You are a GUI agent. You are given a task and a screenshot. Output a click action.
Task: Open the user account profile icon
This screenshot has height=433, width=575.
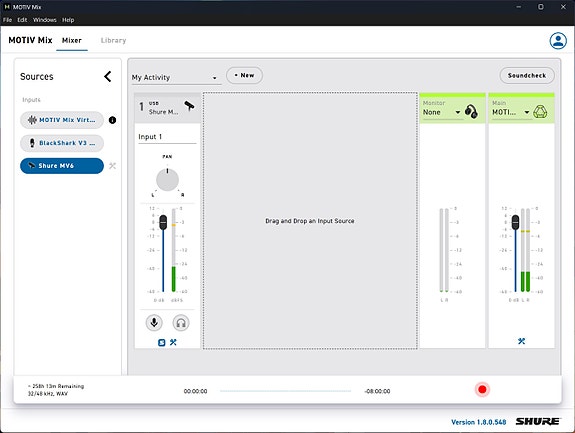click(x=558, y=41)
